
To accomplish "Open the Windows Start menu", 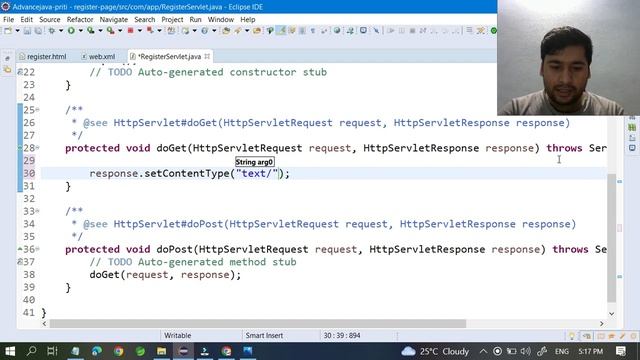I will pos(10,351).
